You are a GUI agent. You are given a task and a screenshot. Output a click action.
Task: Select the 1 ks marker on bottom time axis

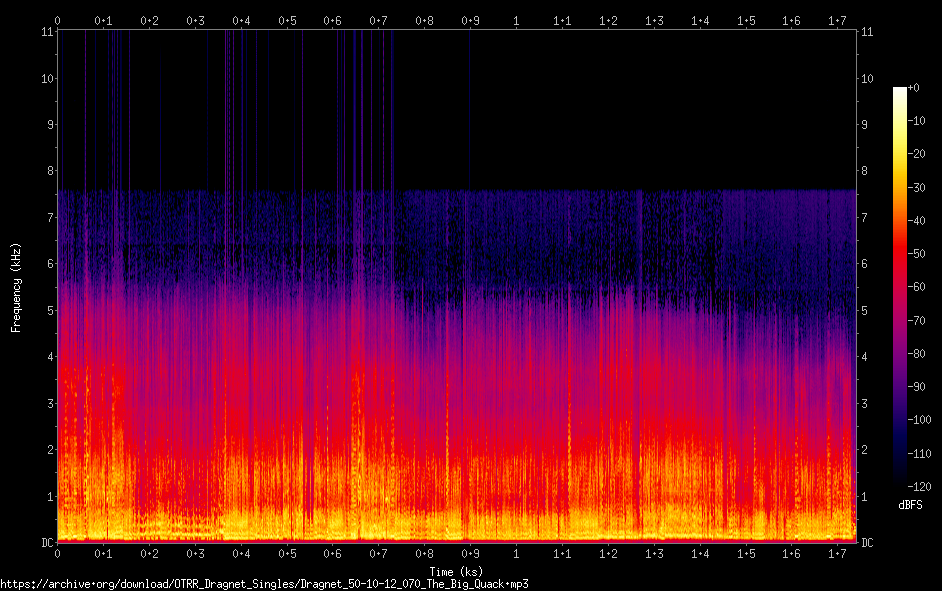[516, 553]
